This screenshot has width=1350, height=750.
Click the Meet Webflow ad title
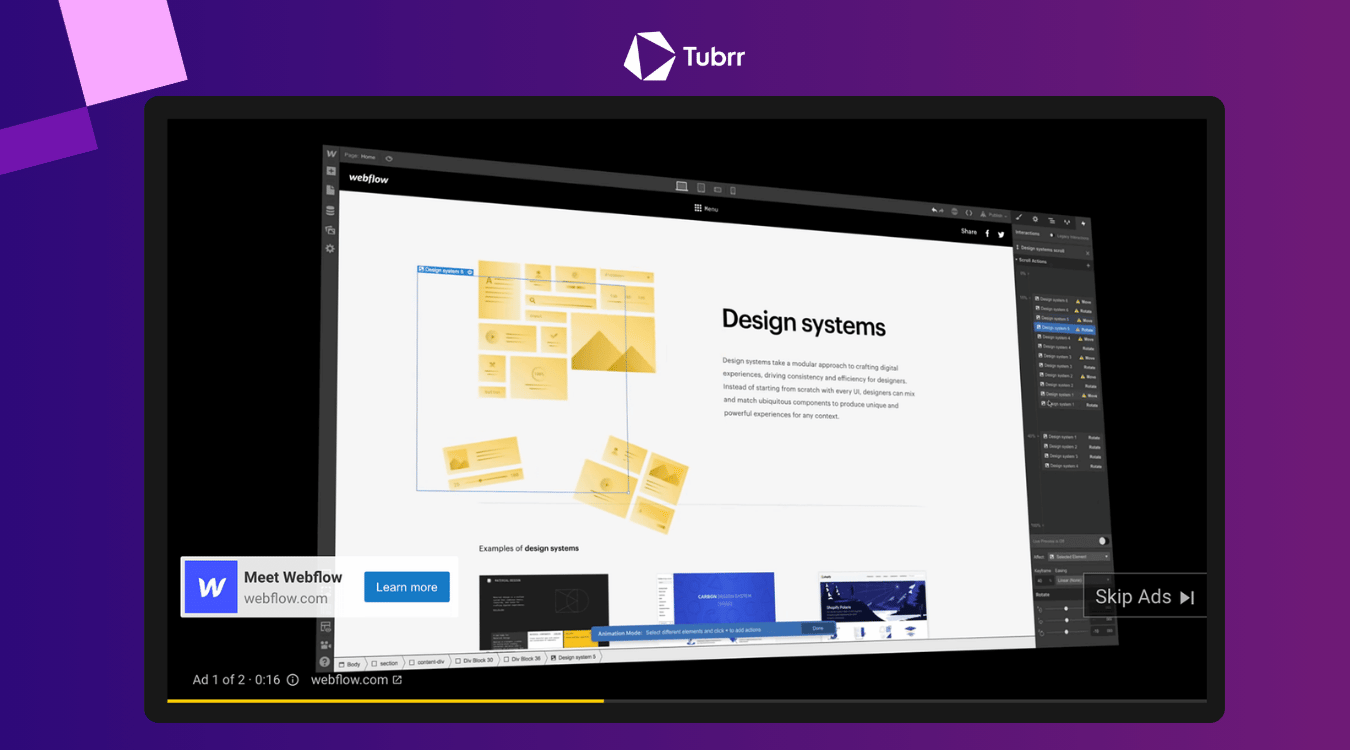coord(293,577)
